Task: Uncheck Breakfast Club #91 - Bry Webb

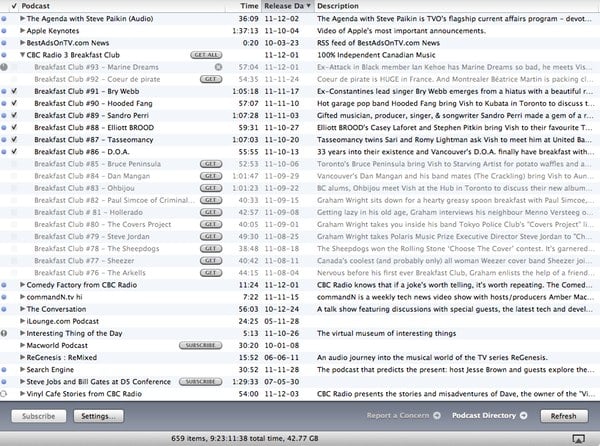Action: [x=14, y=91]
